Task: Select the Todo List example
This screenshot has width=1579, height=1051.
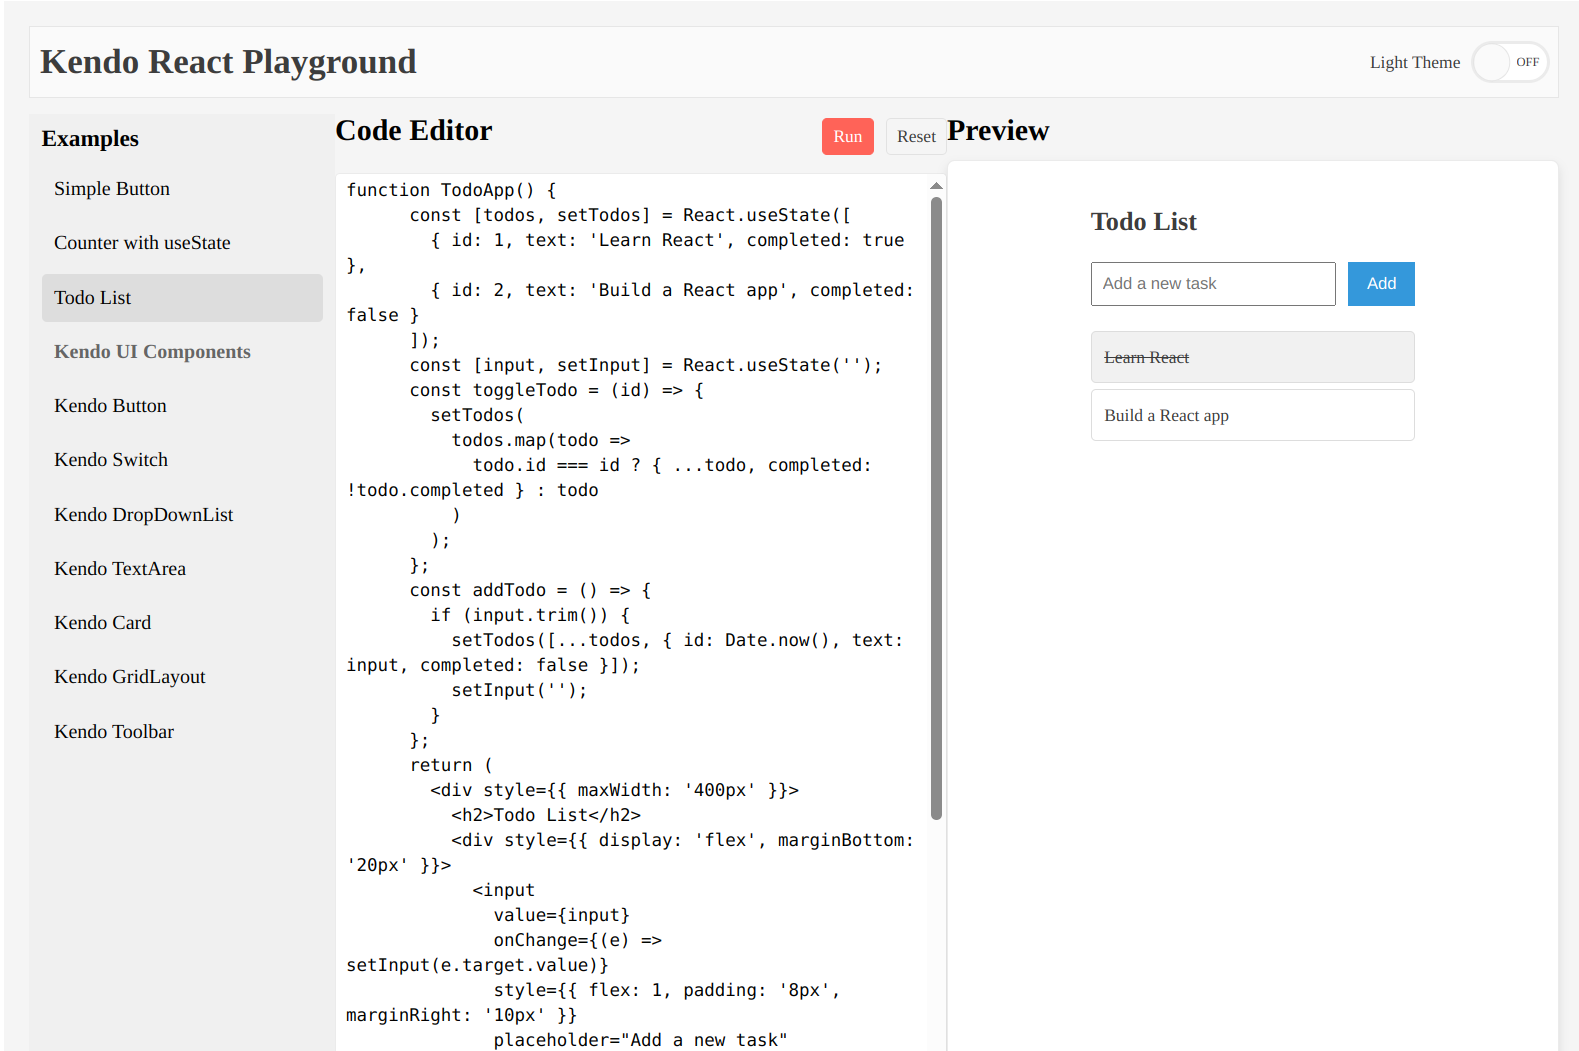Action: tap(182, 298)
